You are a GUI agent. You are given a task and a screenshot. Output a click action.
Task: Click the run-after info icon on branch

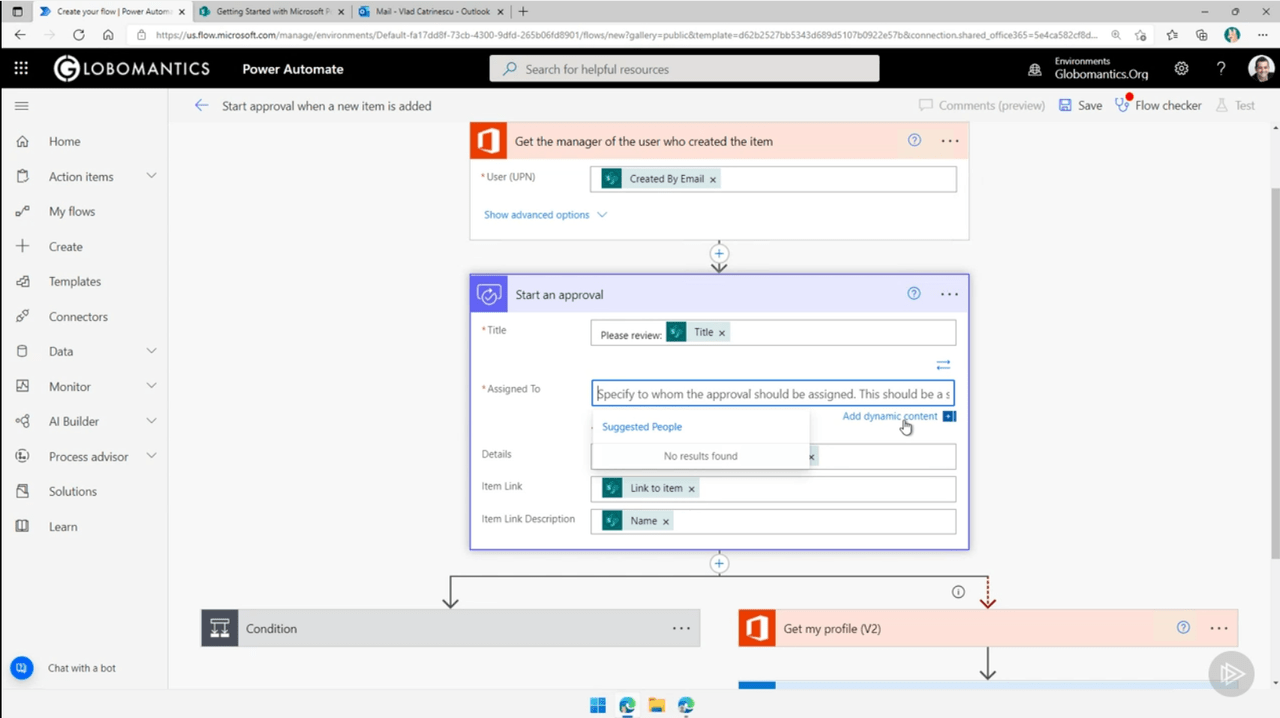pos(958,592)
